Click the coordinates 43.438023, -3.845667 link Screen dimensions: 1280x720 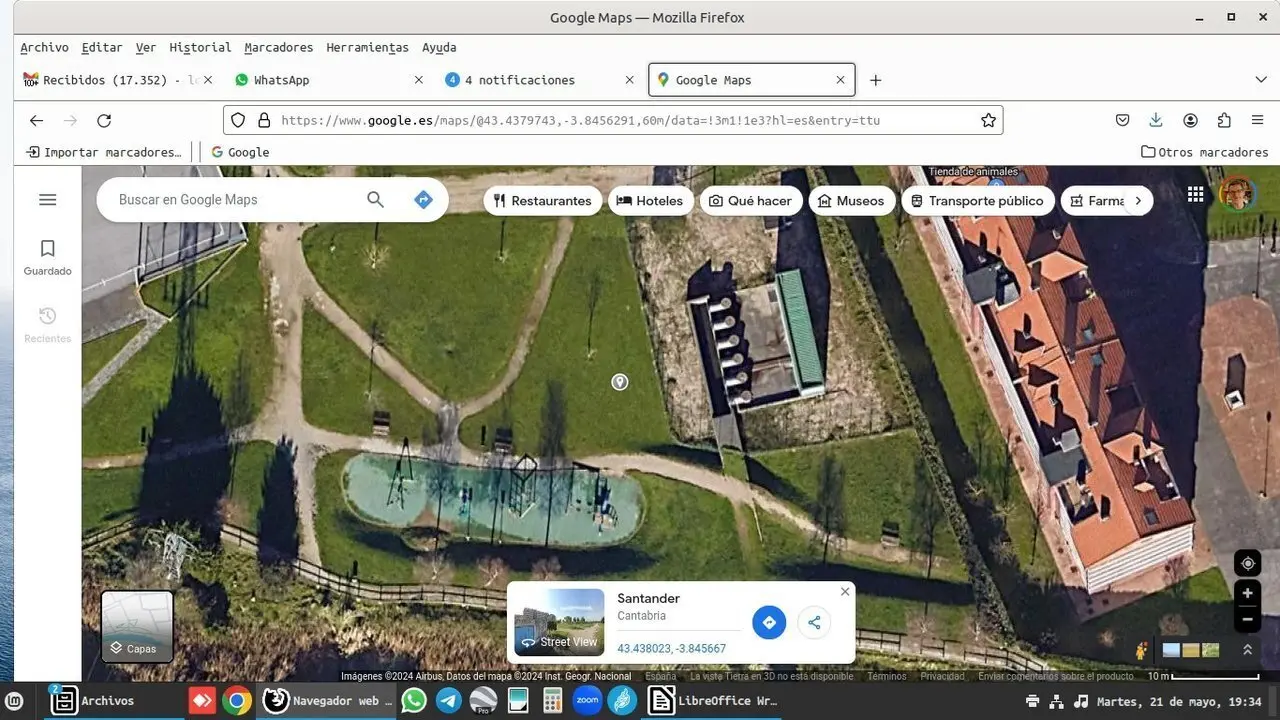click(x=671, y=648)
